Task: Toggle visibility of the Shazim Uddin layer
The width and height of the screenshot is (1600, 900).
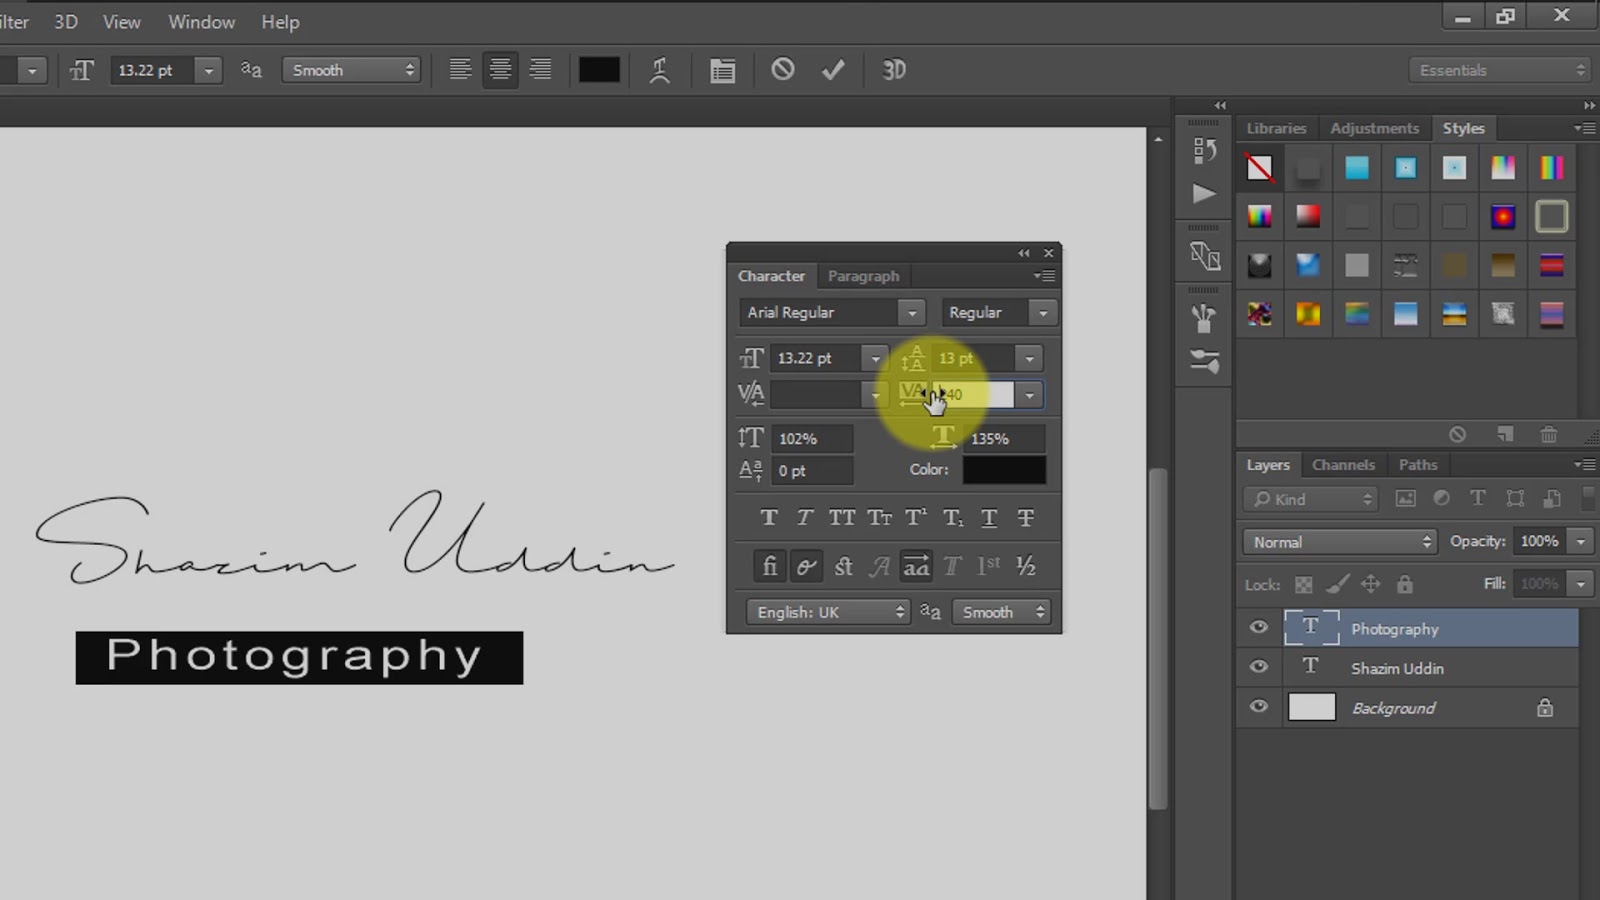Action: [1258, 667]
